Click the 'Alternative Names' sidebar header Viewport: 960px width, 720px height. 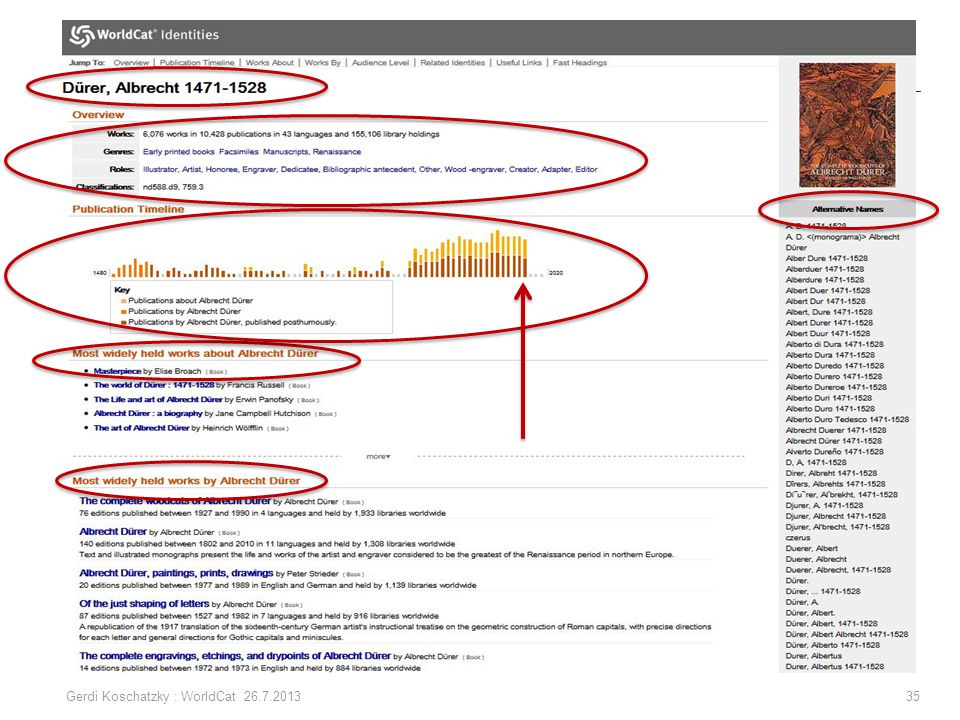click(x=847, y=209)
